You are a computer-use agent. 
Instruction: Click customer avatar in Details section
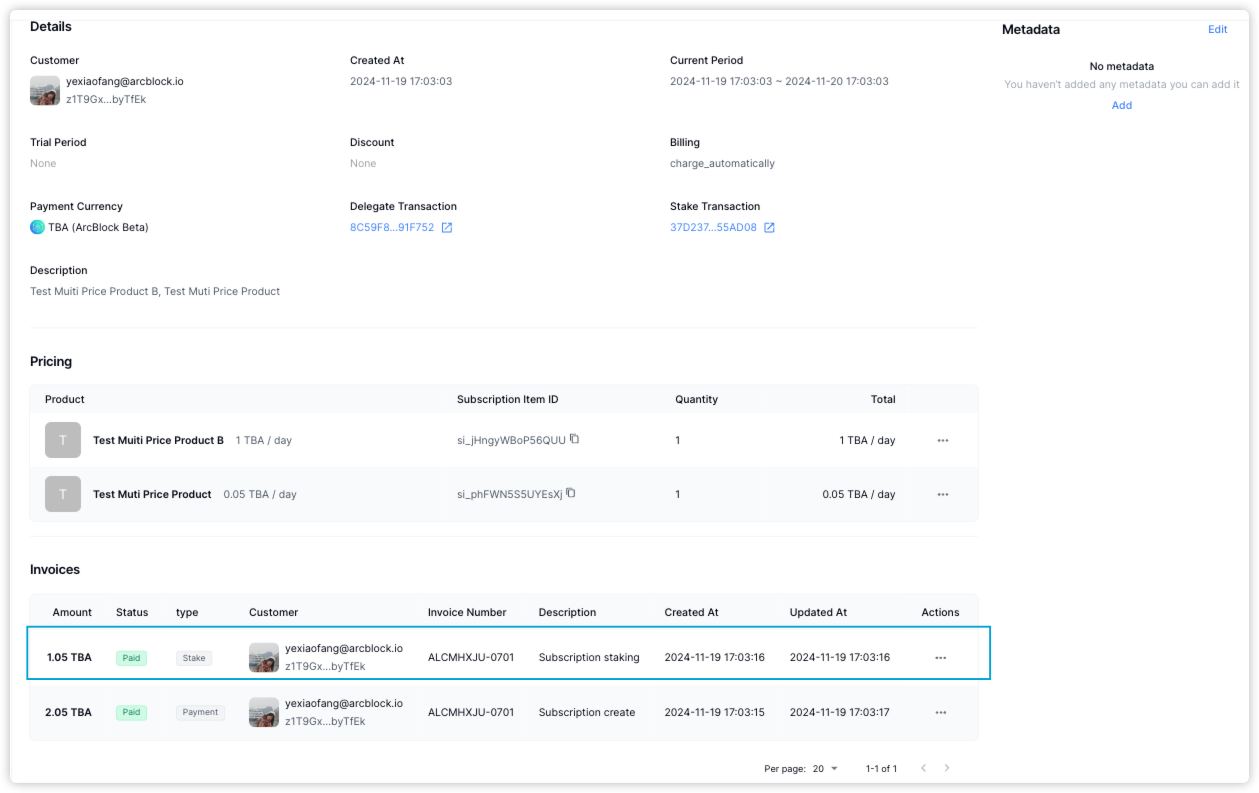pos(45,91)
